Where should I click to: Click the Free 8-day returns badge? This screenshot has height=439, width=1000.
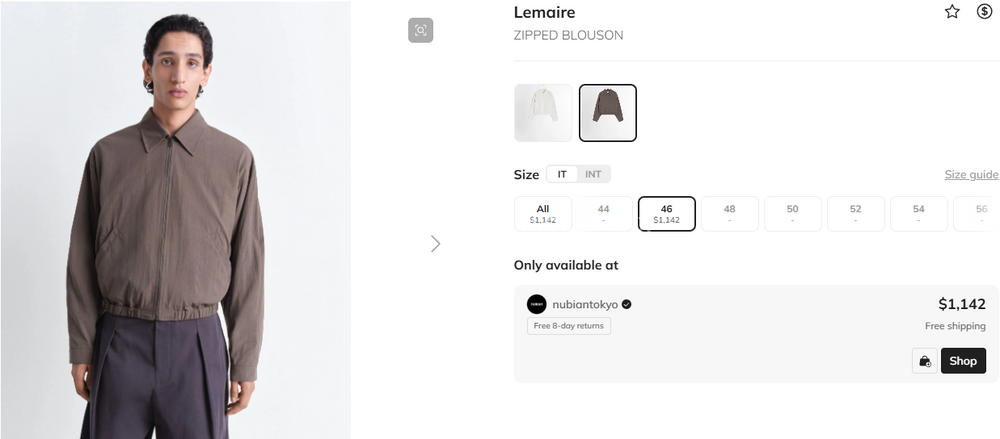pos(568,326)
